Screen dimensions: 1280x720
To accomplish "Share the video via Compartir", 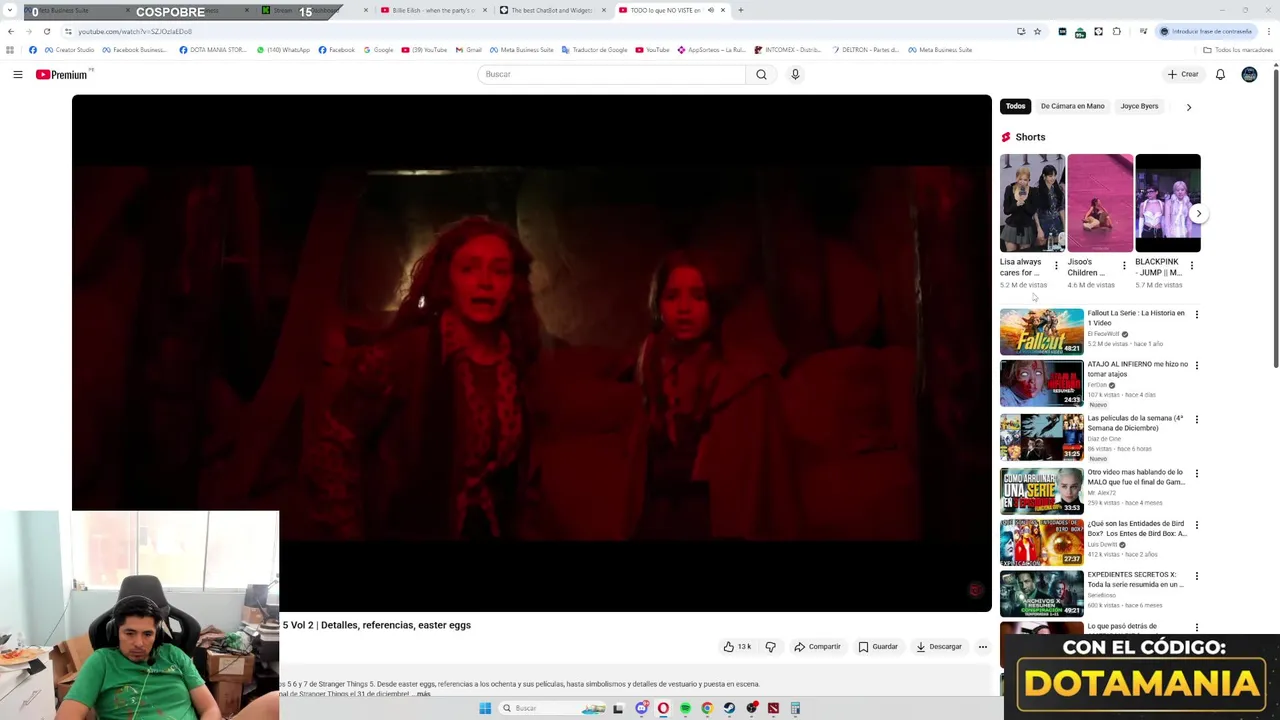I will tap(818, 647).
